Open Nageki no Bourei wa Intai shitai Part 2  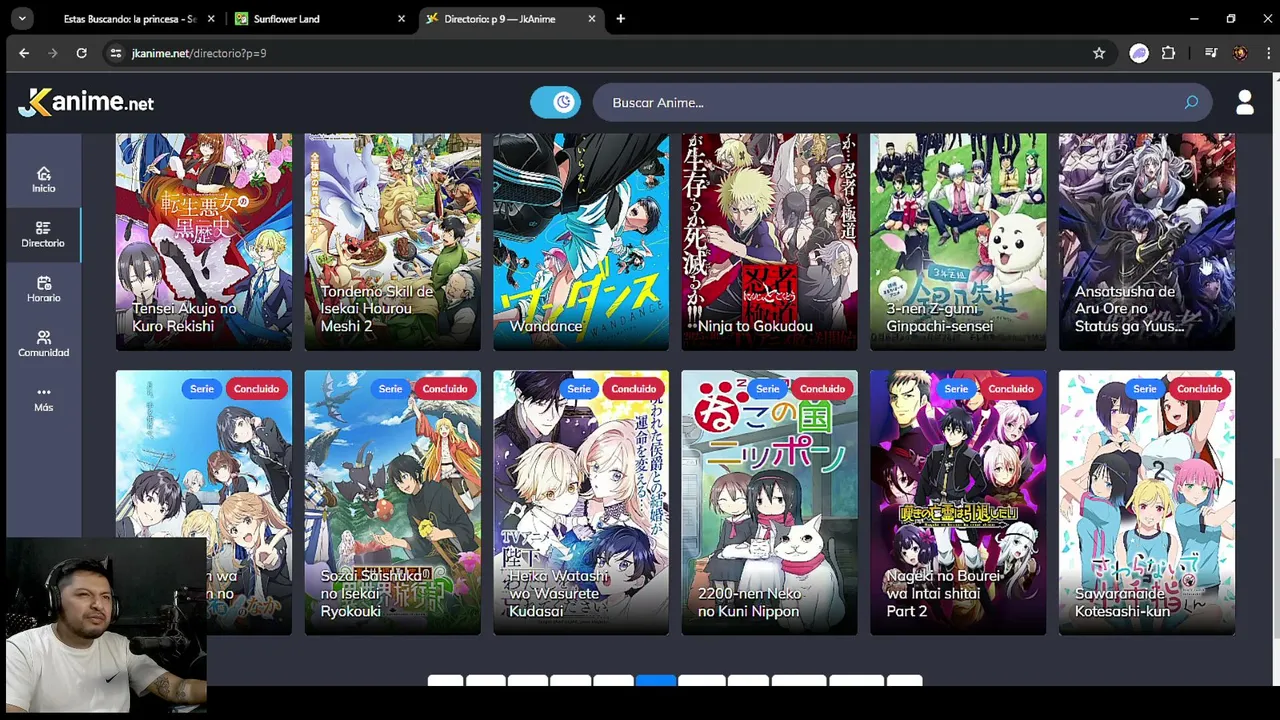[x=958, y=502]
